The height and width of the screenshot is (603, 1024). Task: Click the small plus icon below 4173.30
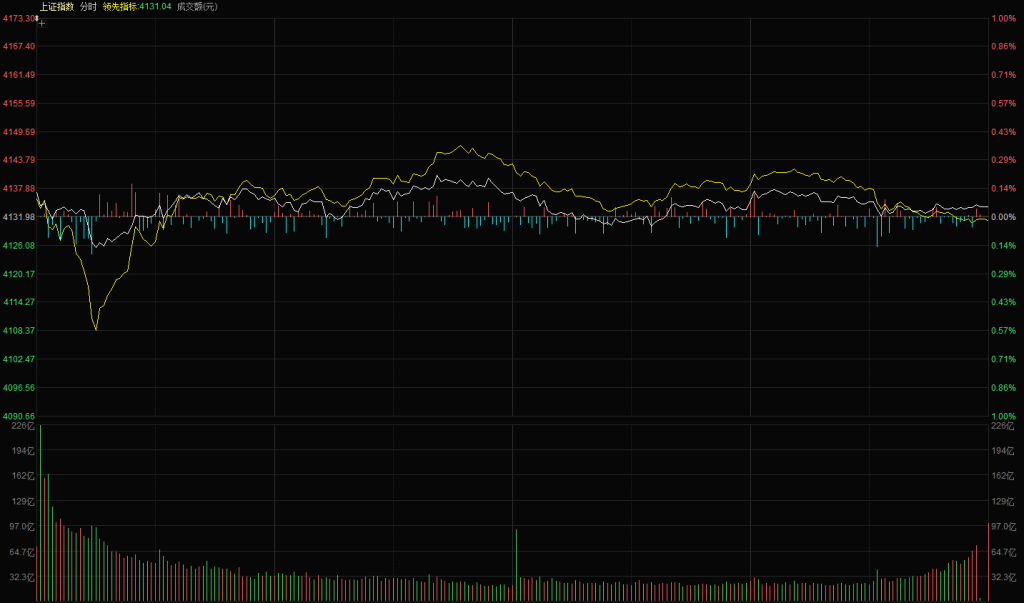41,22
